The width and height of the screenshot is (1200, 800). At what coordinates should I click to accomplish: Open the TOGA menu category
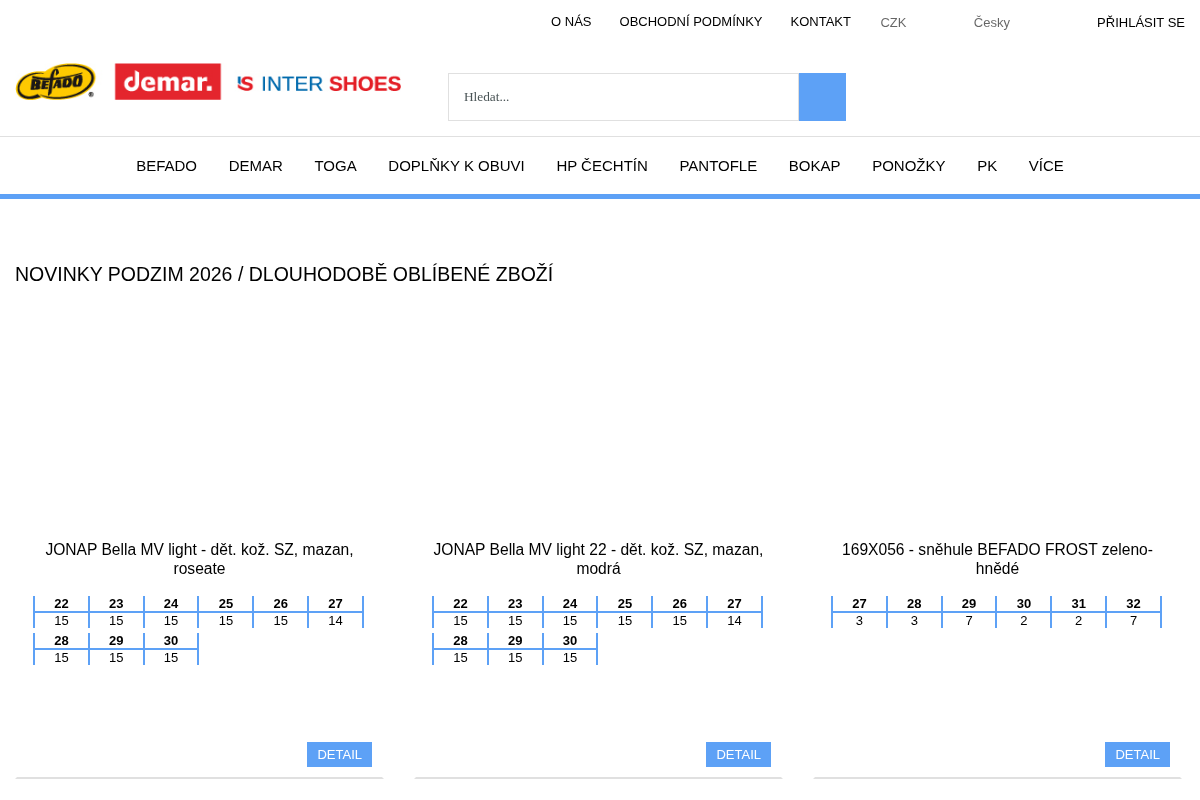[x=335, y=166]
